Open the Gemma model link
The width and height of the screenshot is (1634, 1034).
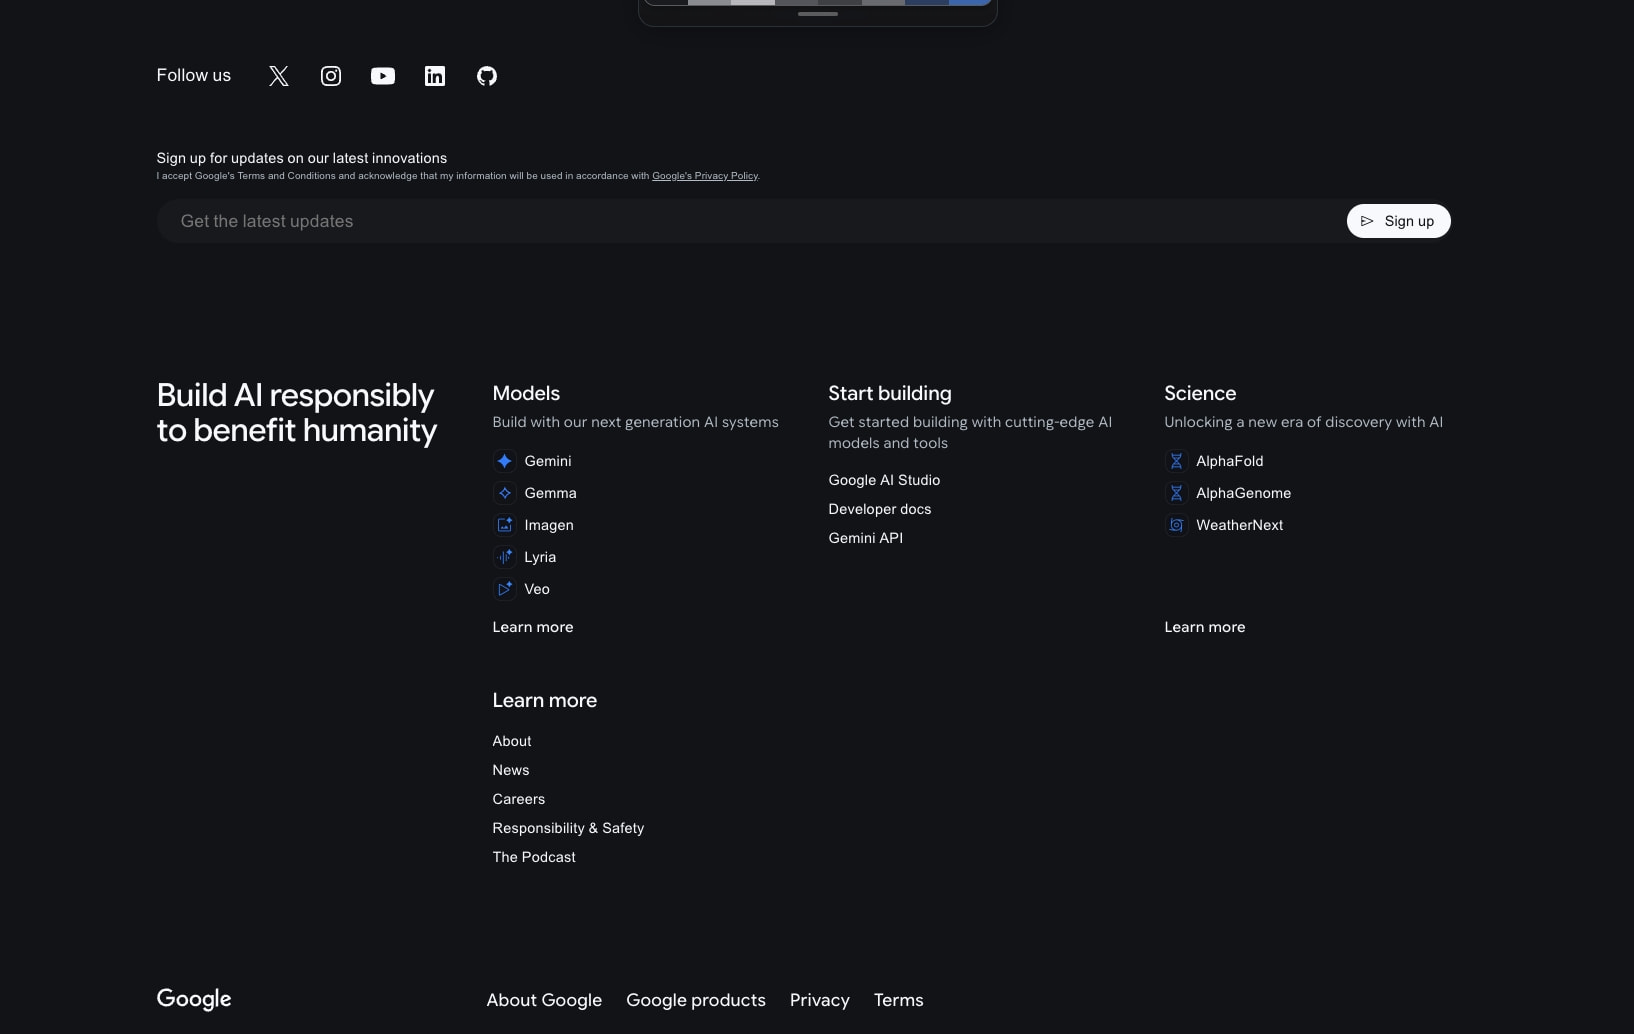pyautogui.click(x=550, y=493)
